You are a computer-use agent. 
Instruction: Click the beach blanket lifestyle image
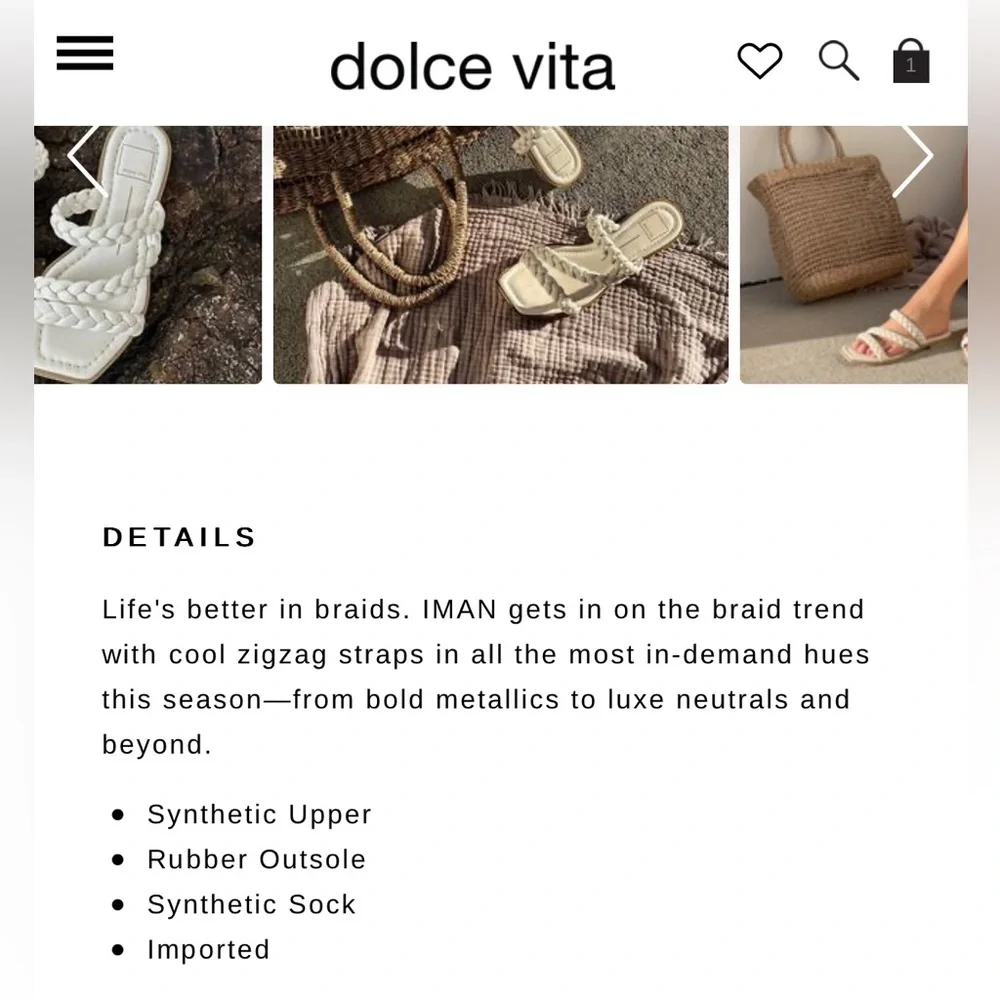(500, 252)
